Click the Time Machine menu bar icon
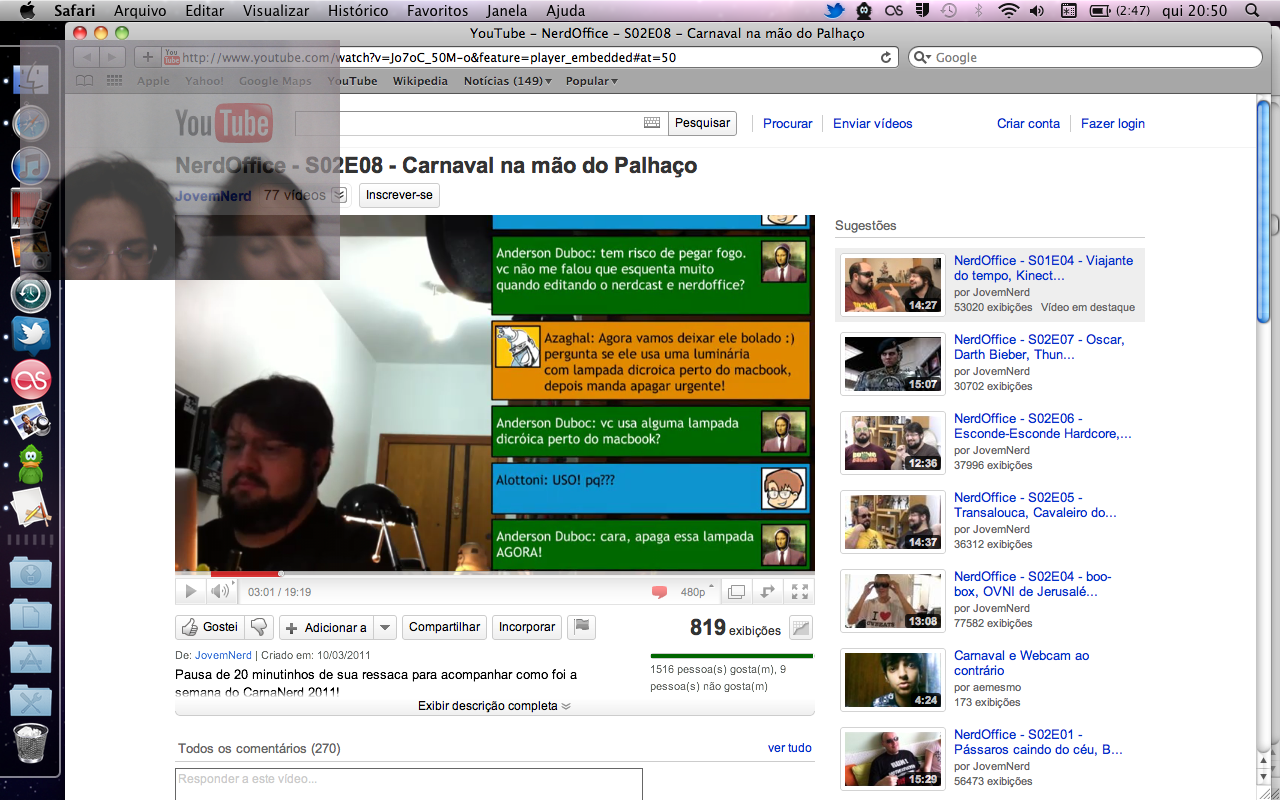The height and width of the screenshot is (800, 1280). (x=949, y=11)
